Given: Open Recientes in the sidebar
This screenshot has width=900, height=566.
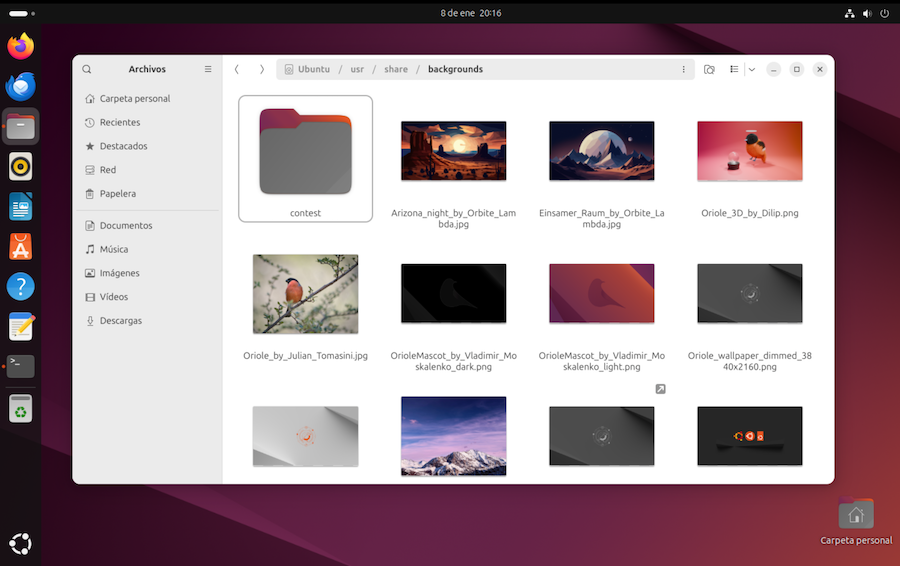Looking at the screenshot, I should click(119, 122).
